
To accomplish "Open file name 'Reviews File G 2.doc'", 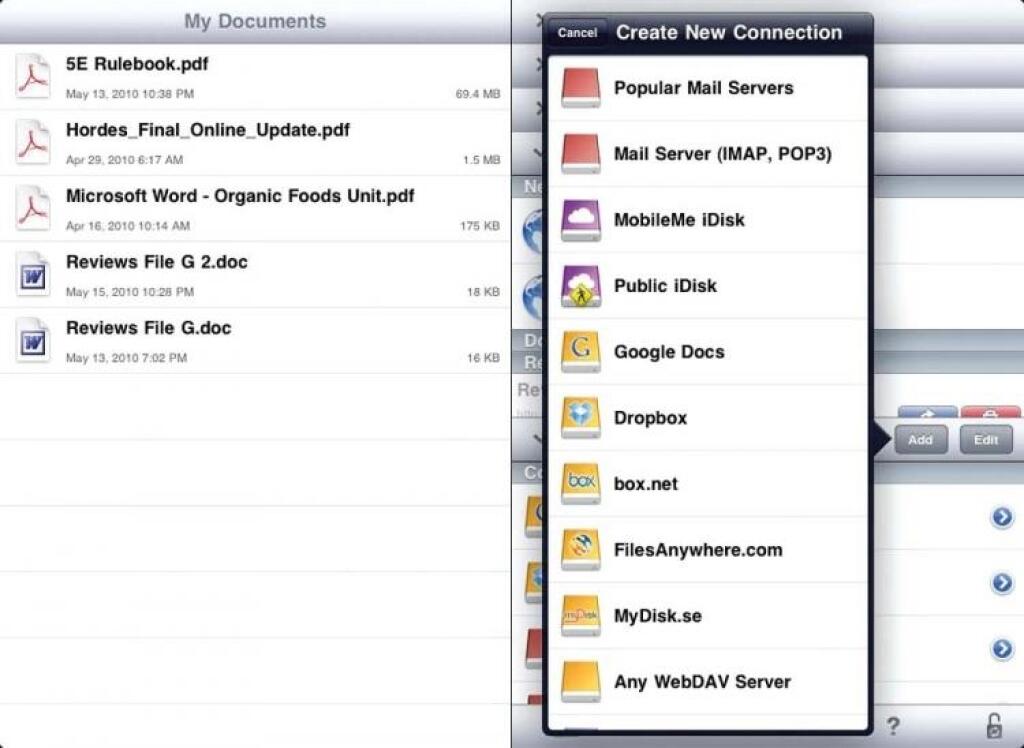I will pos(157,262).
